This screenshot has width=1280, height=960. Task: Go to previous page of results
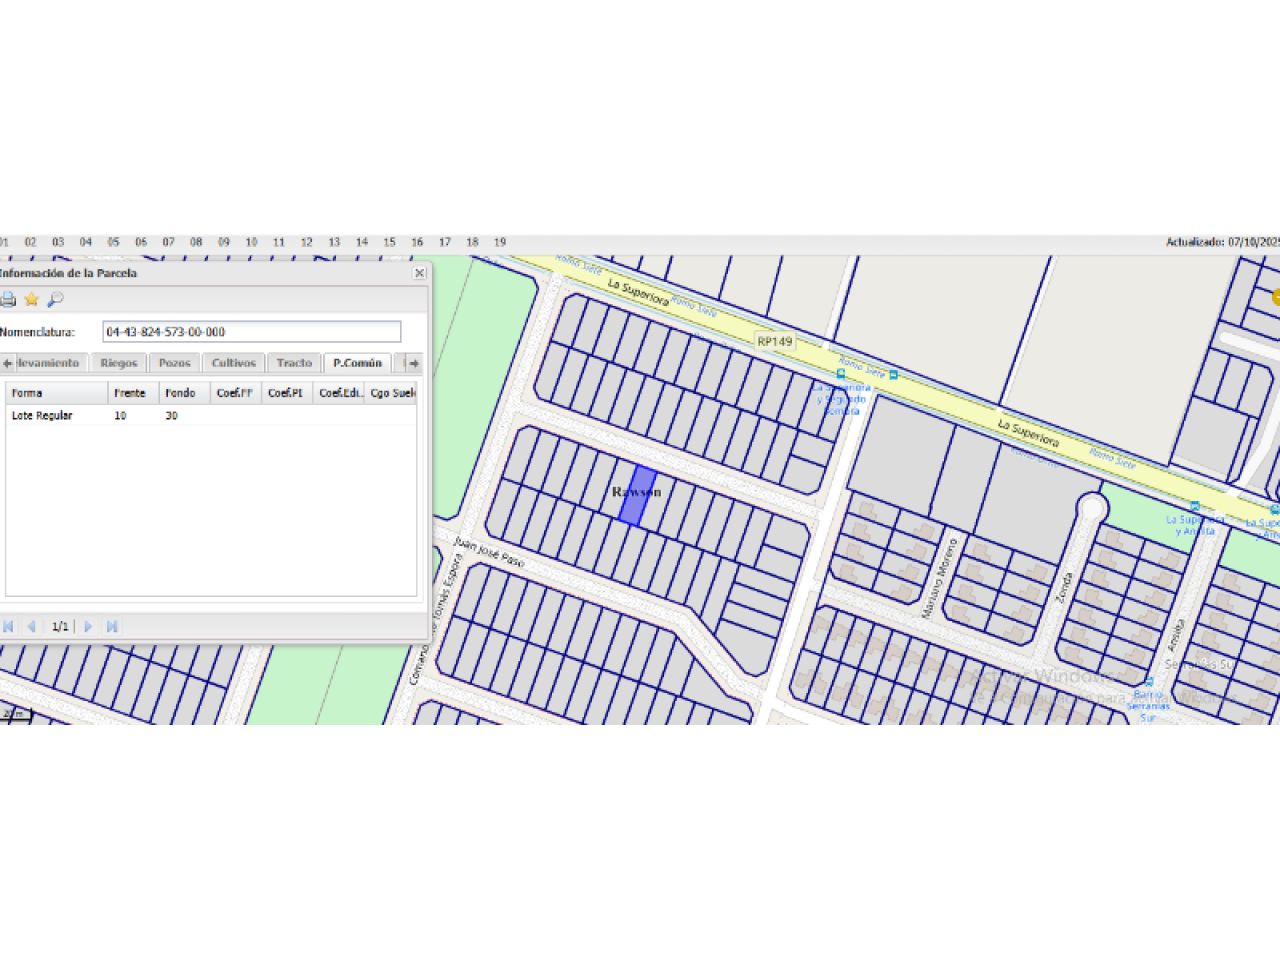click(31, 626)
